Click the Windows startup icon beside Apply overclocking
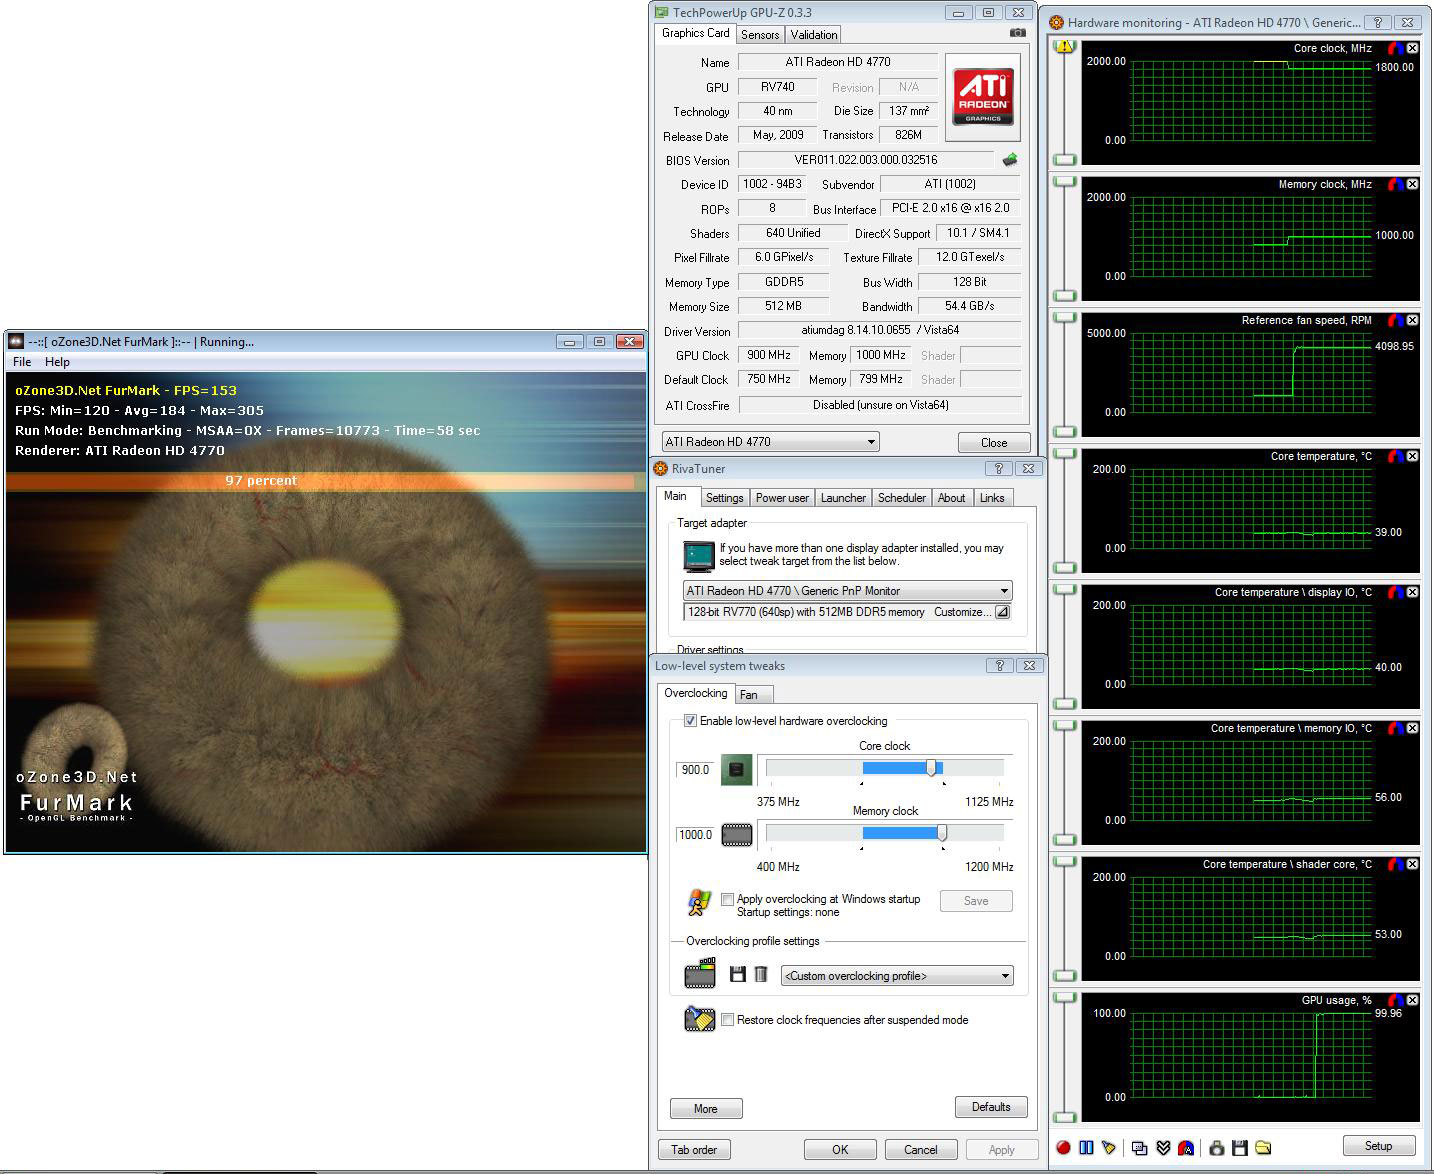This screenshot has width=1434, height=1174. [x=699, y=902]
